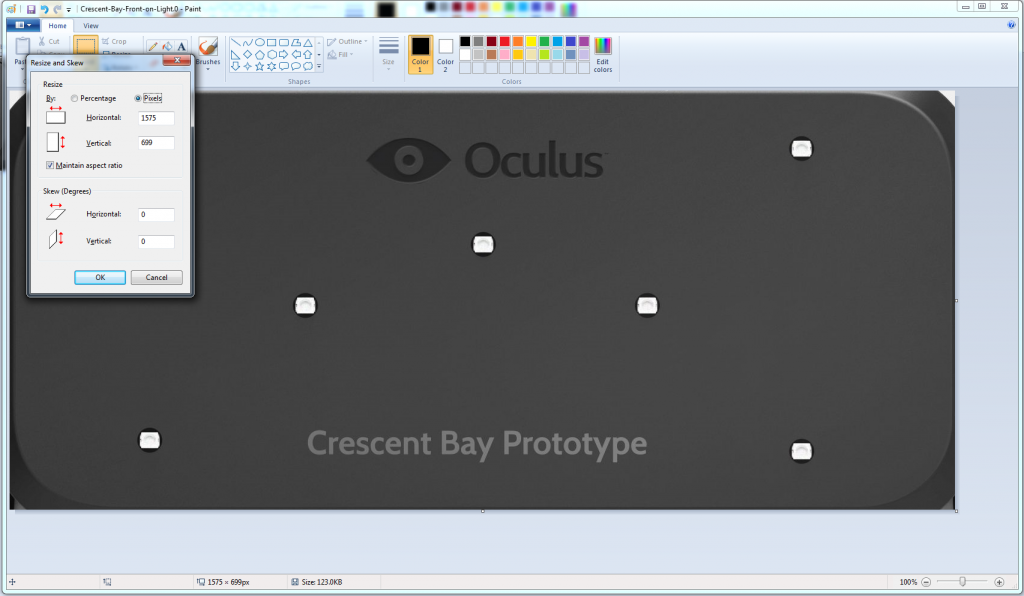Select the Pencil tool
Screen dimensions: 1024x596
pos(153,46)
